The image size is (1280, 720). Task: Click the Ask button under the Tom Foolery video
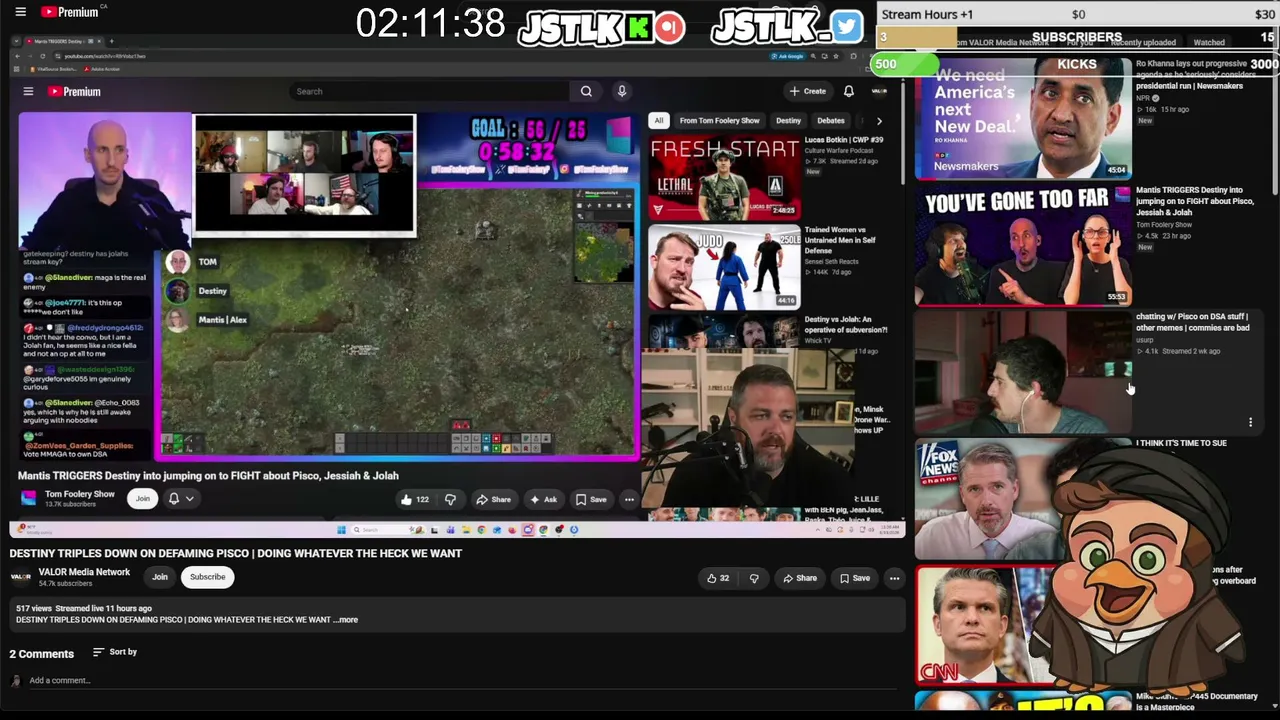pyautogui.click(x=543, y=499)
